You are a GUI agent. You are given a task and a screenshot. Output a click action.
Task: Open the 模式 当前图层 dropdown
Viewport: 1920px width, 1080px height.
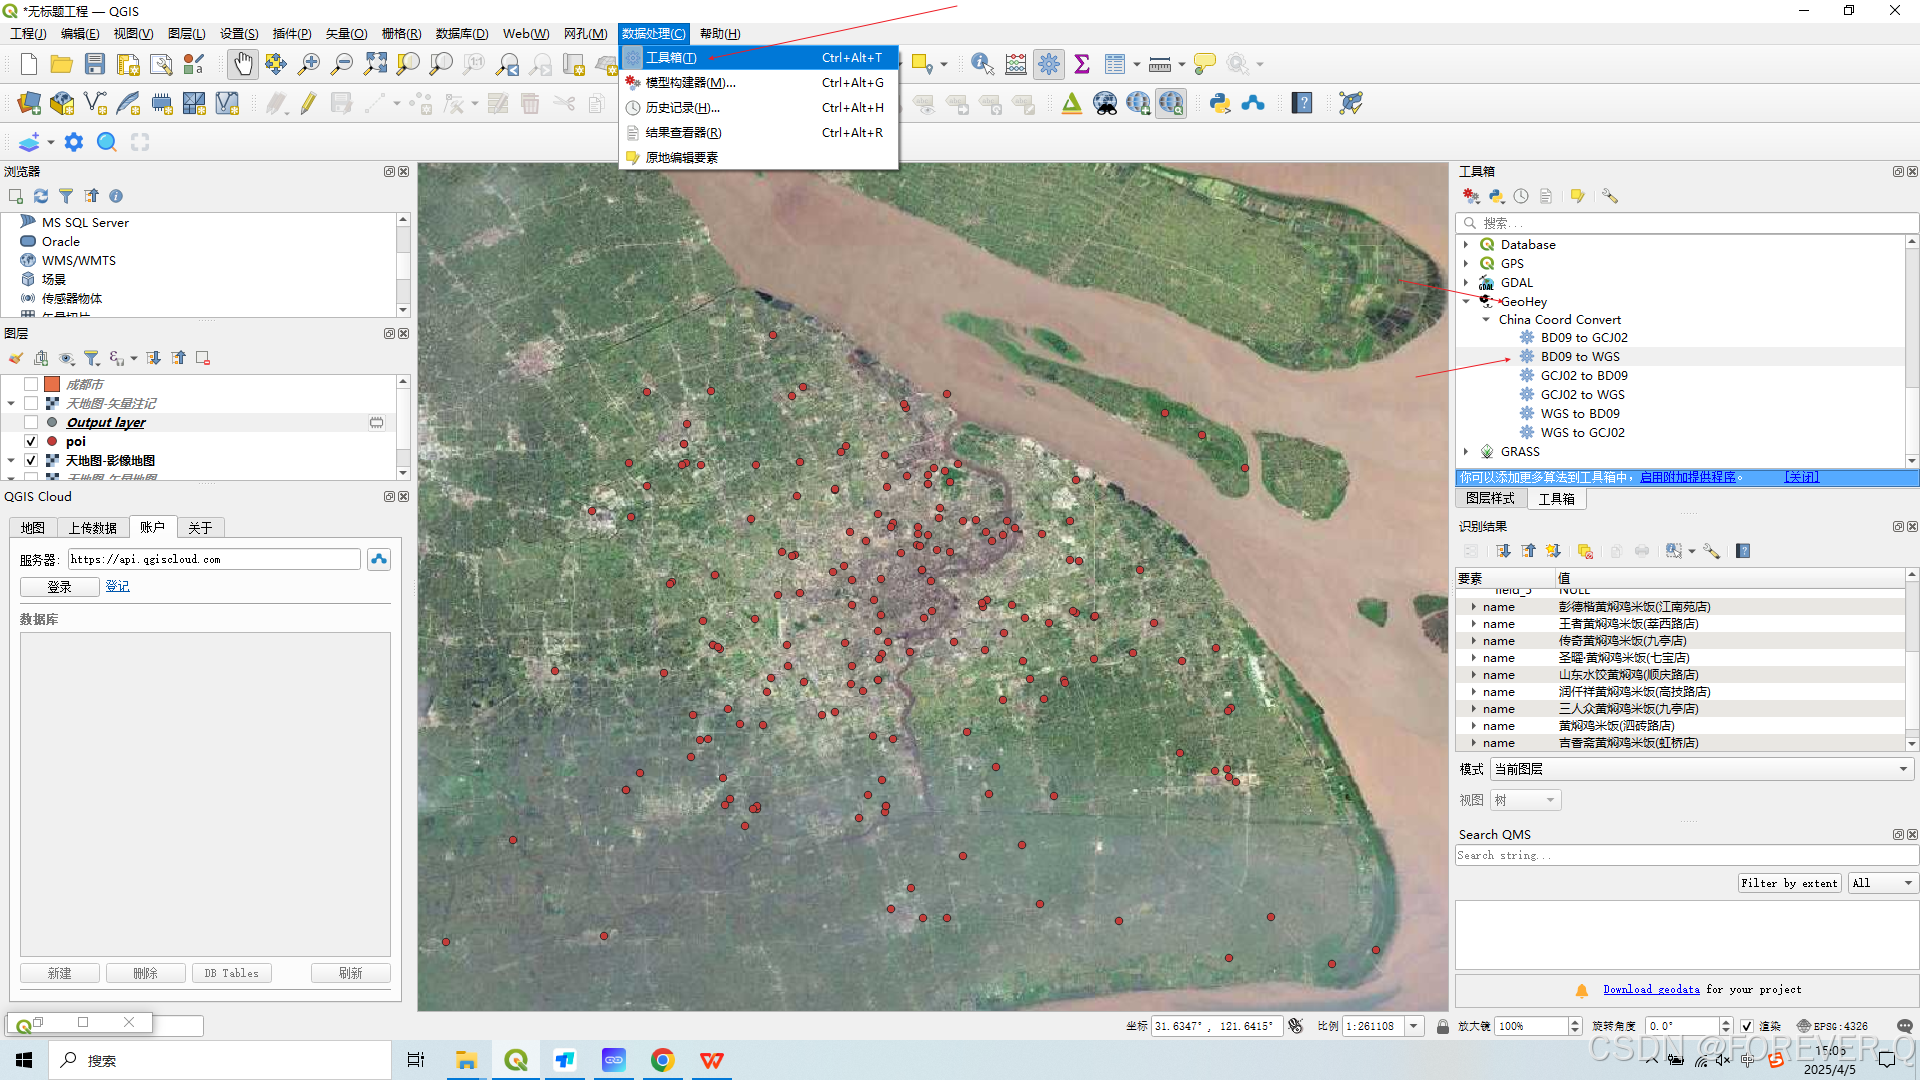1701,769
